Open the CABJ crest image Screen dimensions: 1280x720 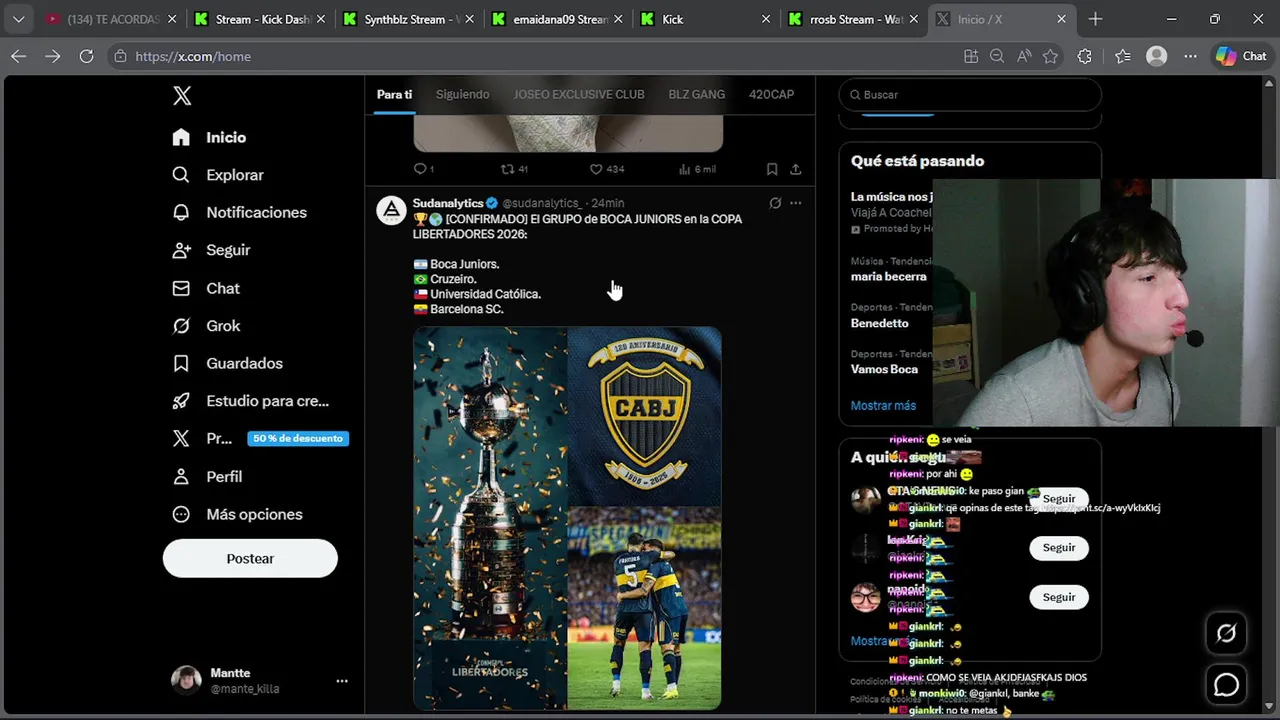click(x=645, y=415)
